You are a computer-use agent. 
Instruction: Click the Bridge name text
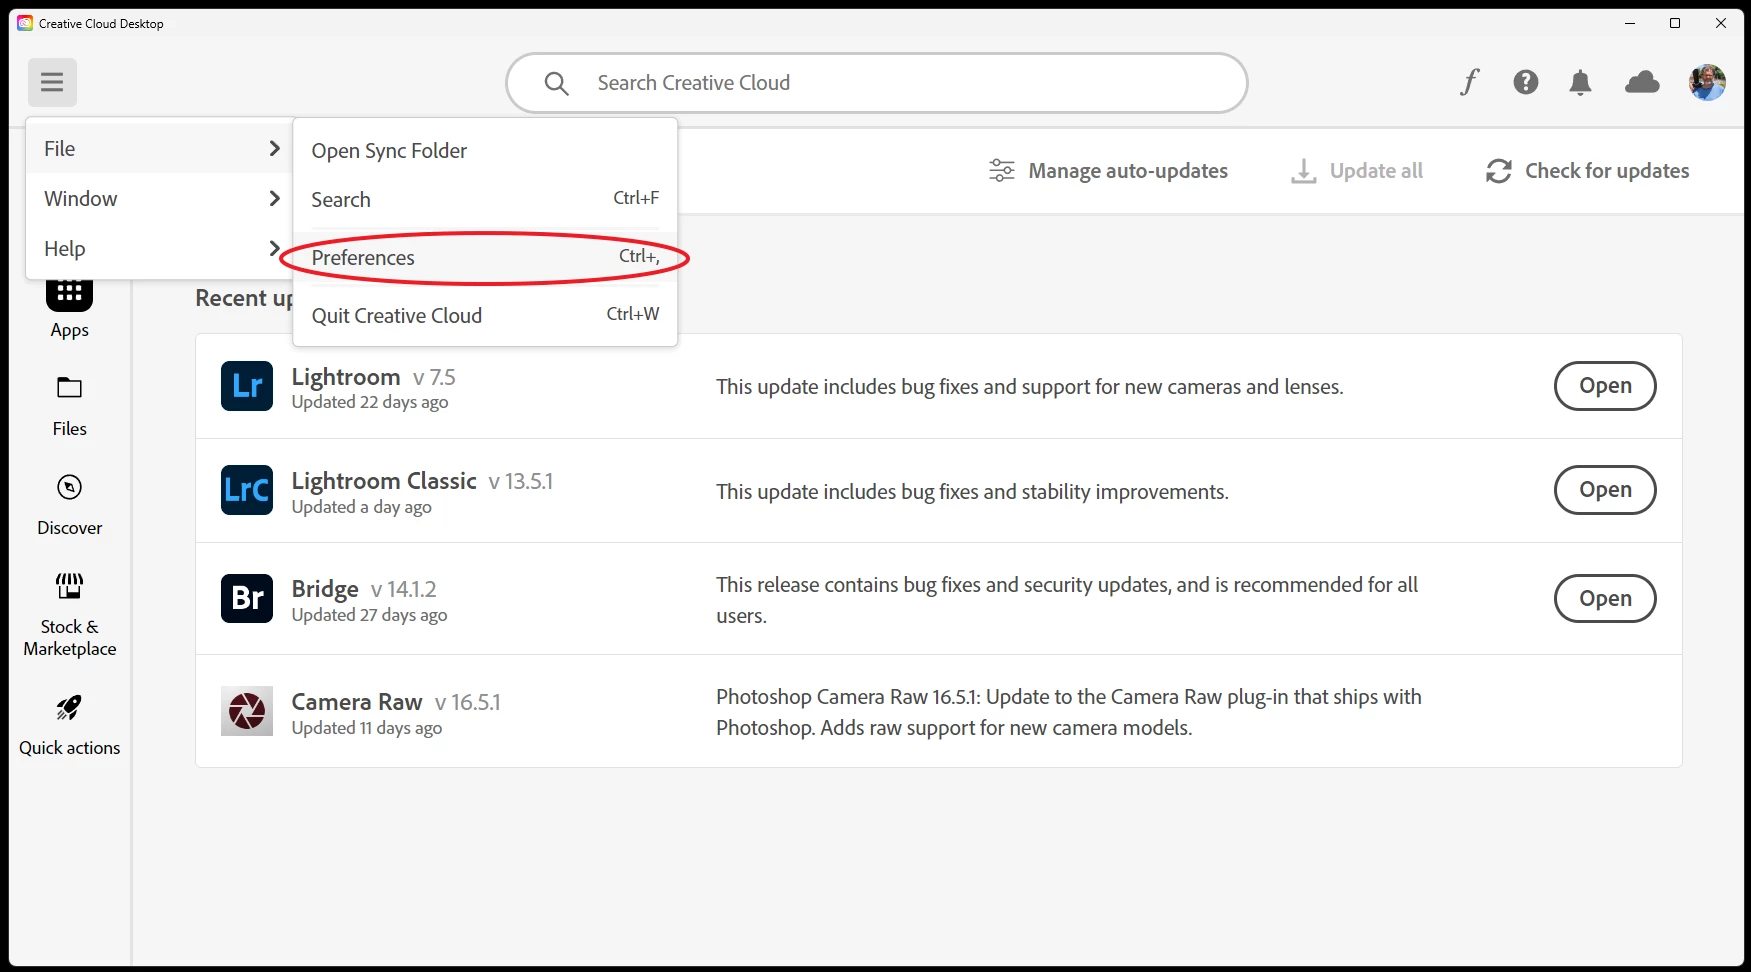tap(325, 589)
